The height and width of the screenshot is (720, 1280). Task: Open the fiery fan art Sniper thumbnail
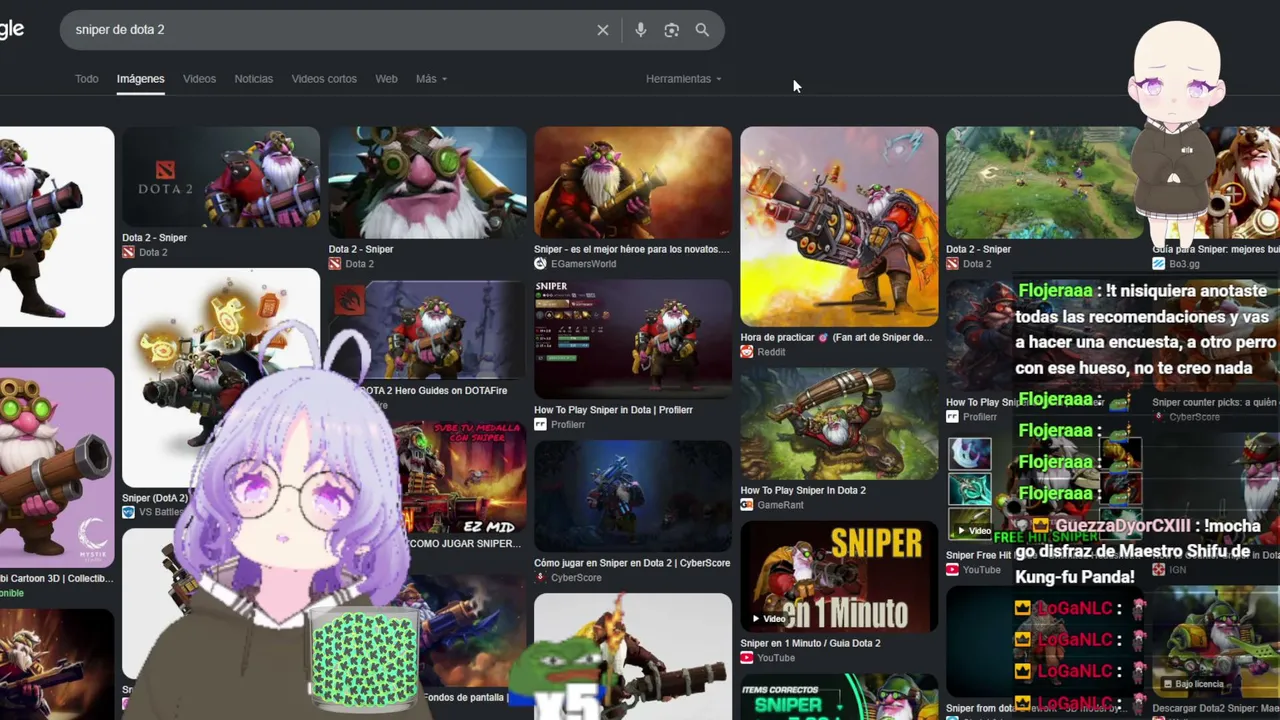coord(839,227)
